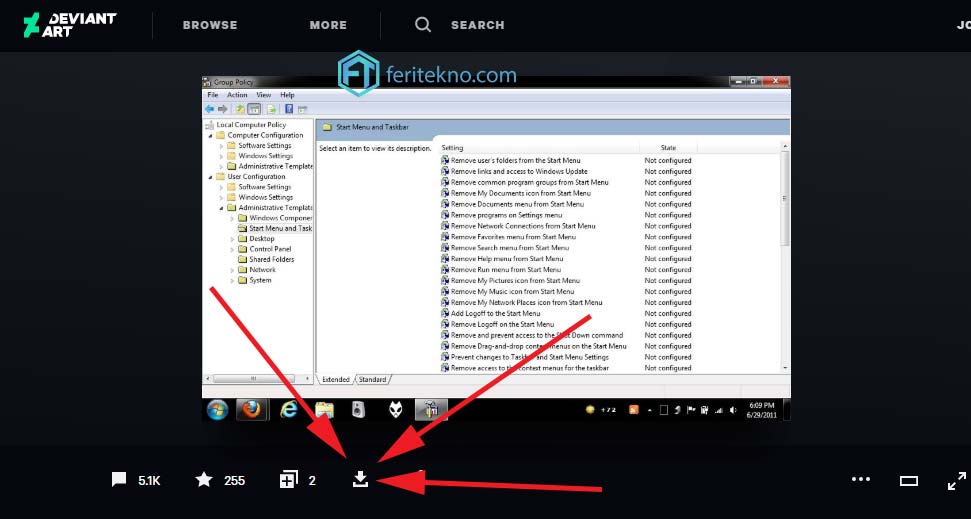Launch Internet Explorer from the taskbar
Viewport: 971px width, 519px height.
(x=289, y=409)
